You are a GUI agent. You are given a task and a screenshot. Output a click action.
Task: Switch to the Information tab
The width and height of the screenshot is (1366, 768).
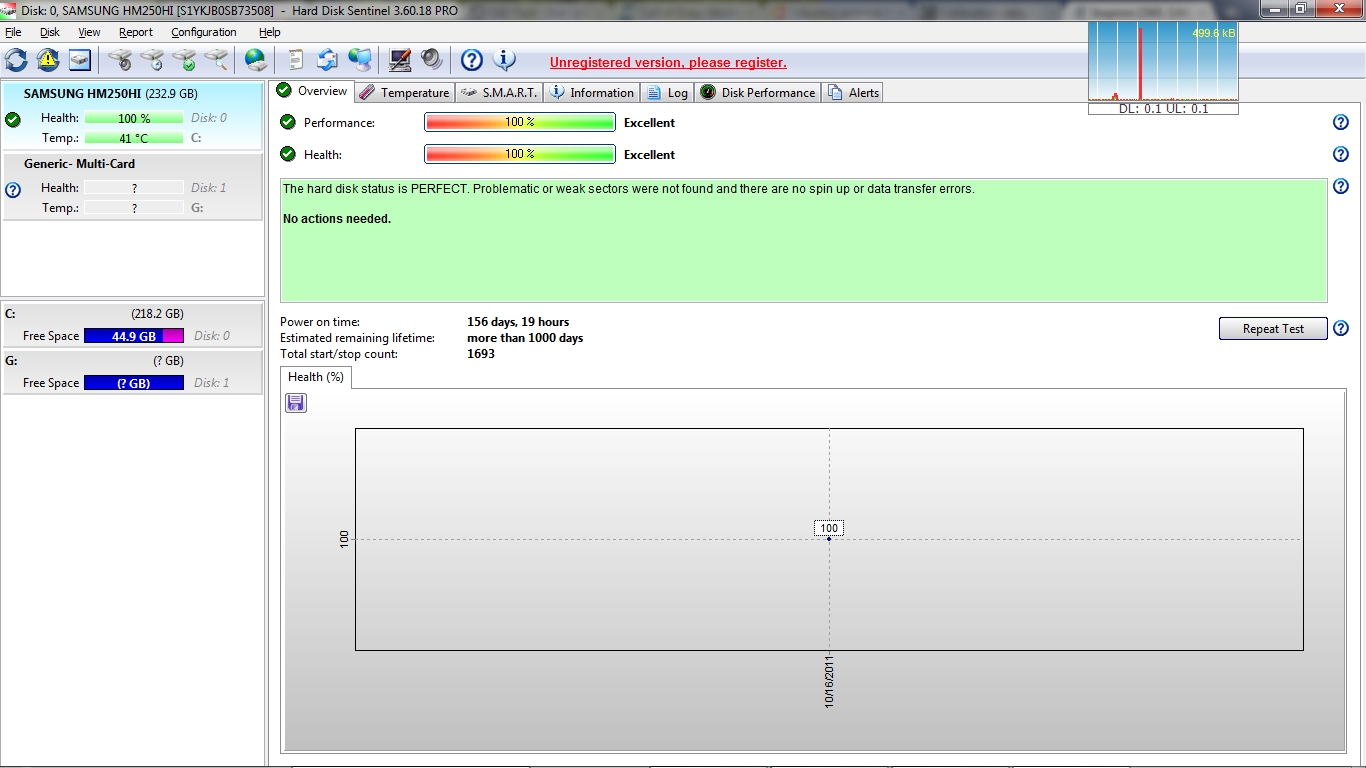pyautogui.click(x=591, y=93)
